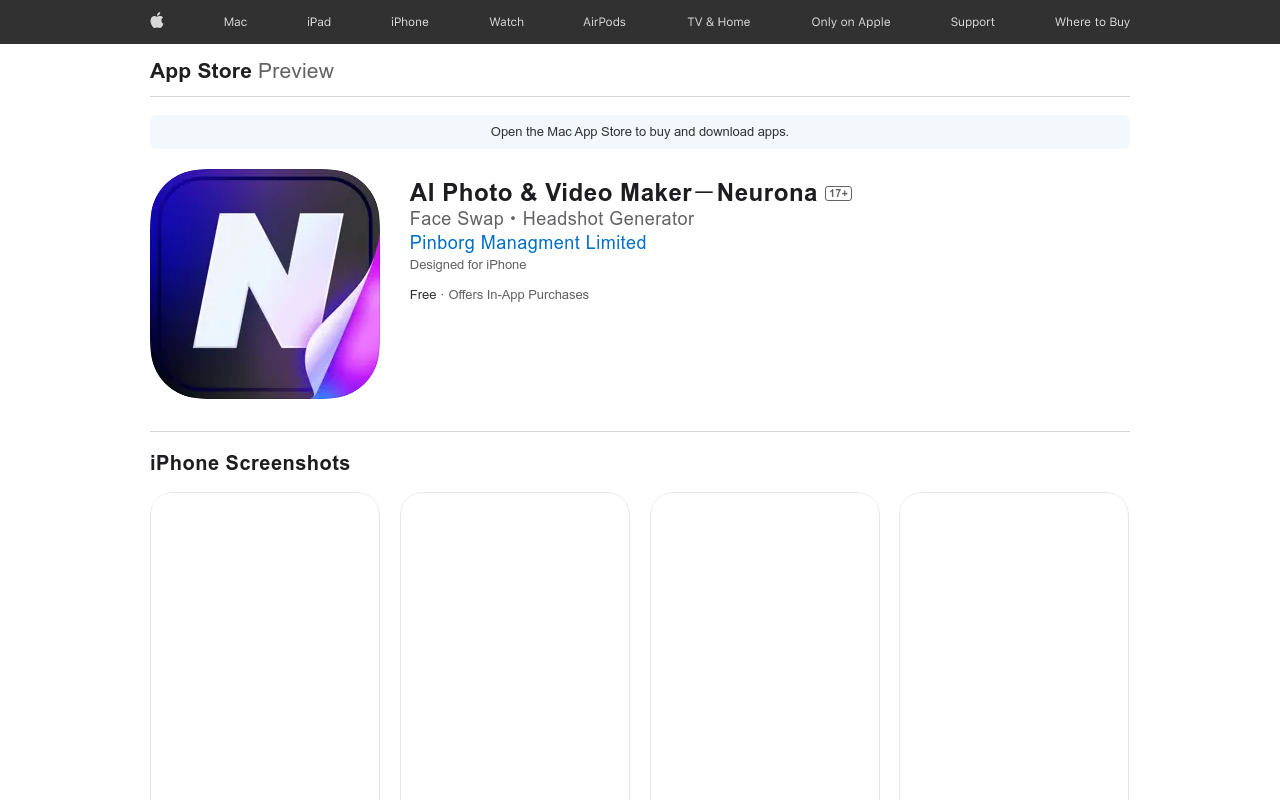Screen dimensions: 1280x800
Task: Open the Mac menu item
Action: tap(235, 22)
